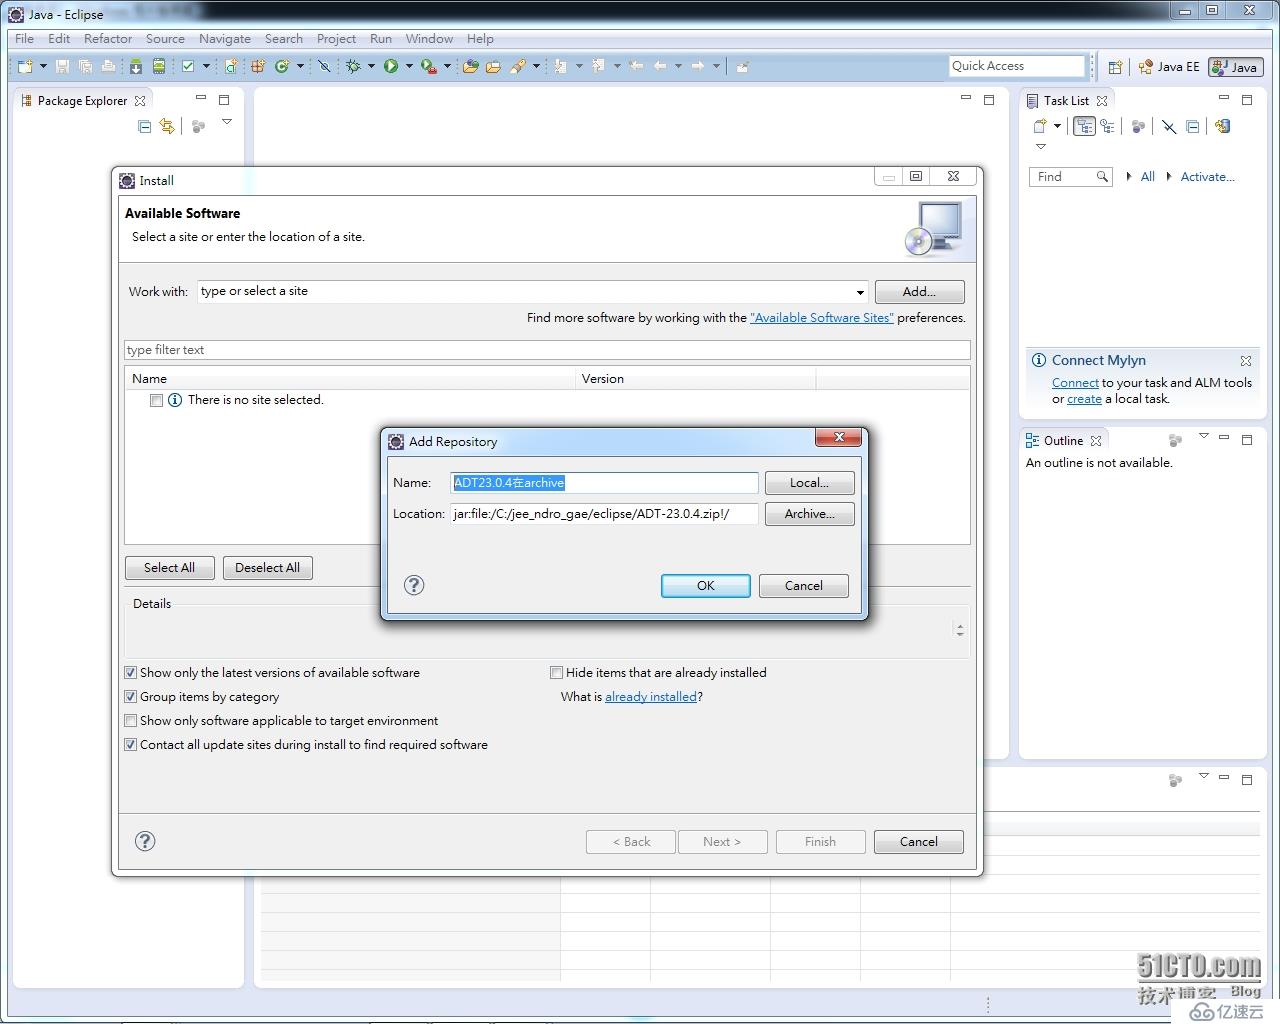The image size is (1280, 1024).
Task: Enable Hide items already installed checkbox
Action: coord(556,673)
